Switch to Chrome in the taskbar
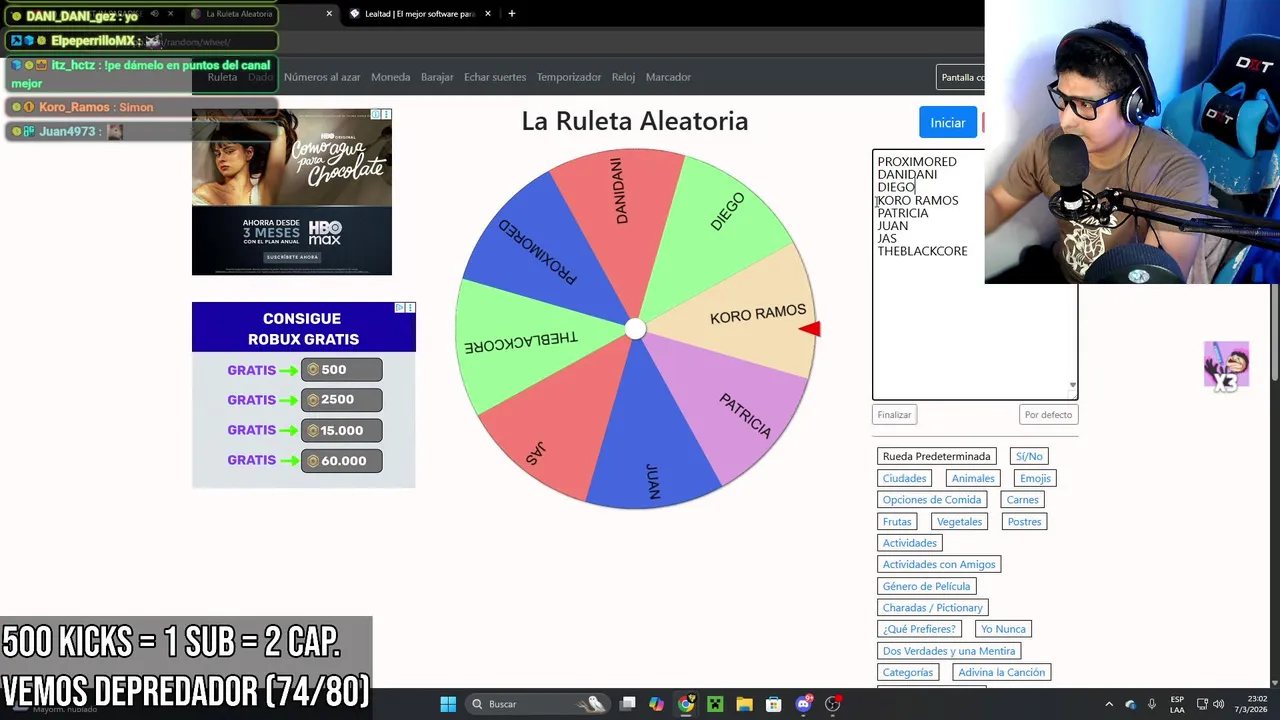This screenshot has width=1280, height=720. tap(686, 704)
